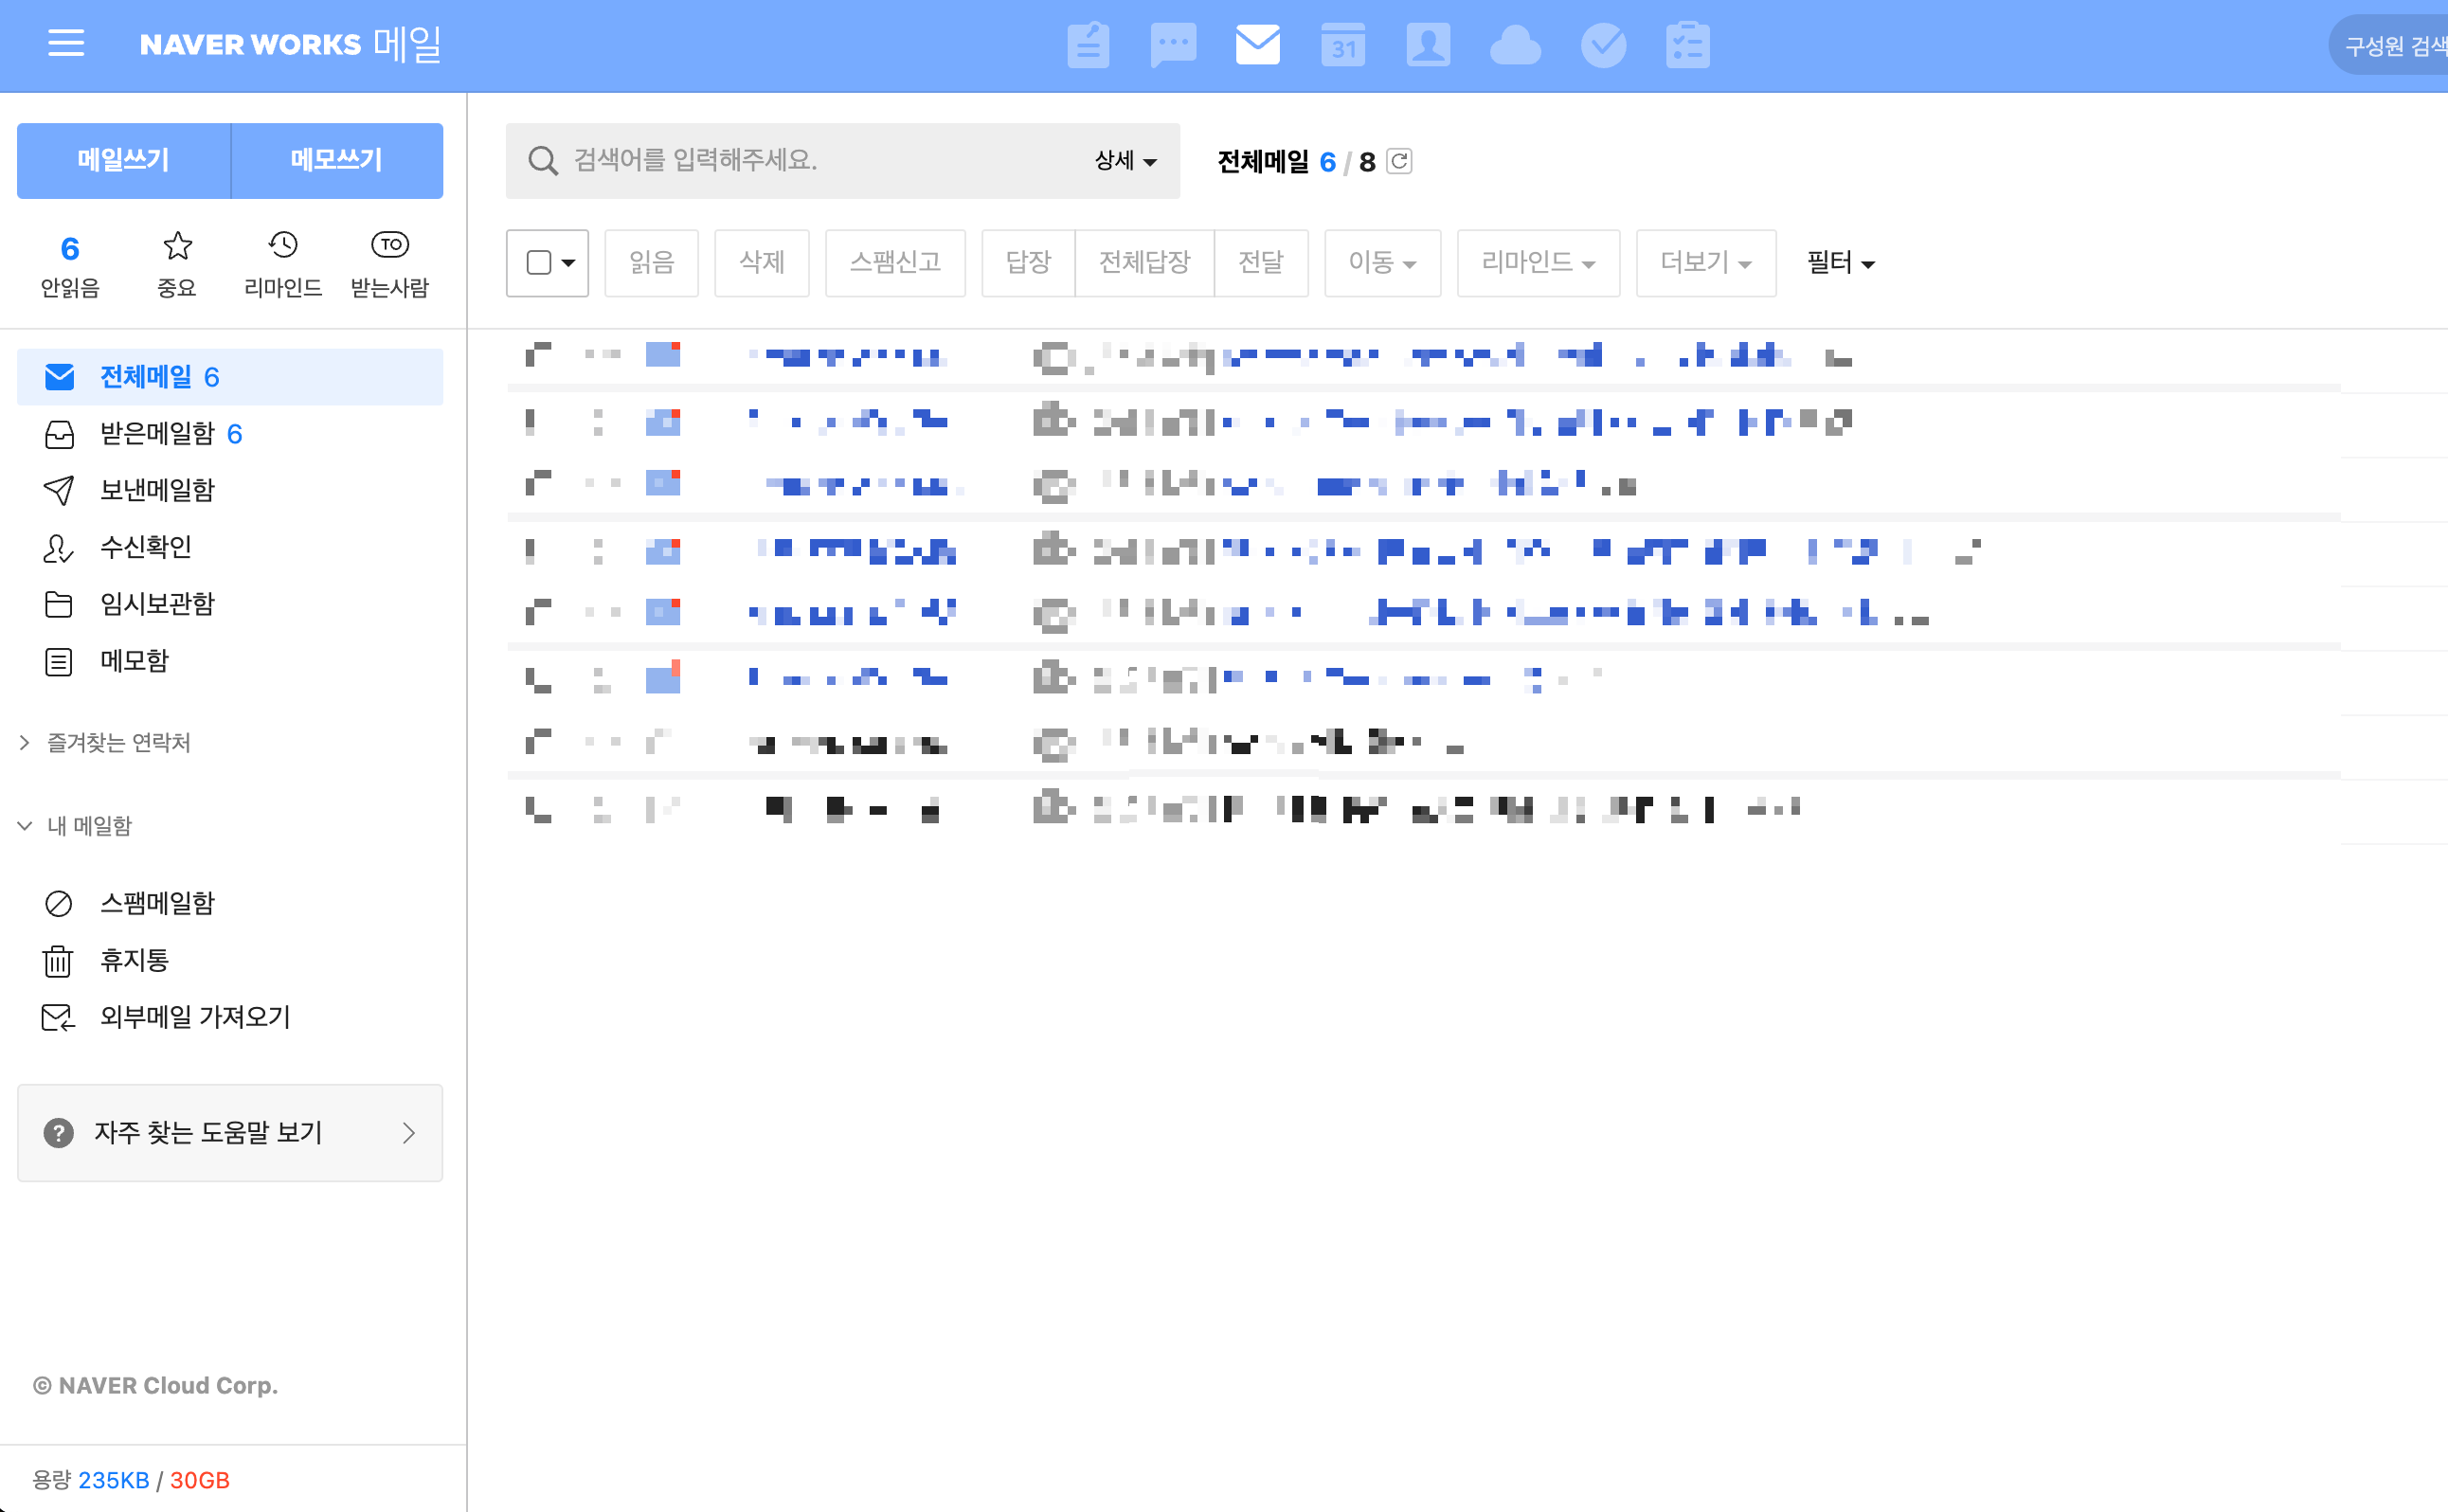This screenshot has height=1512, width=2448.
Task: Click the refresh icon beside mail count
Action: click(x=1399, y=161)
